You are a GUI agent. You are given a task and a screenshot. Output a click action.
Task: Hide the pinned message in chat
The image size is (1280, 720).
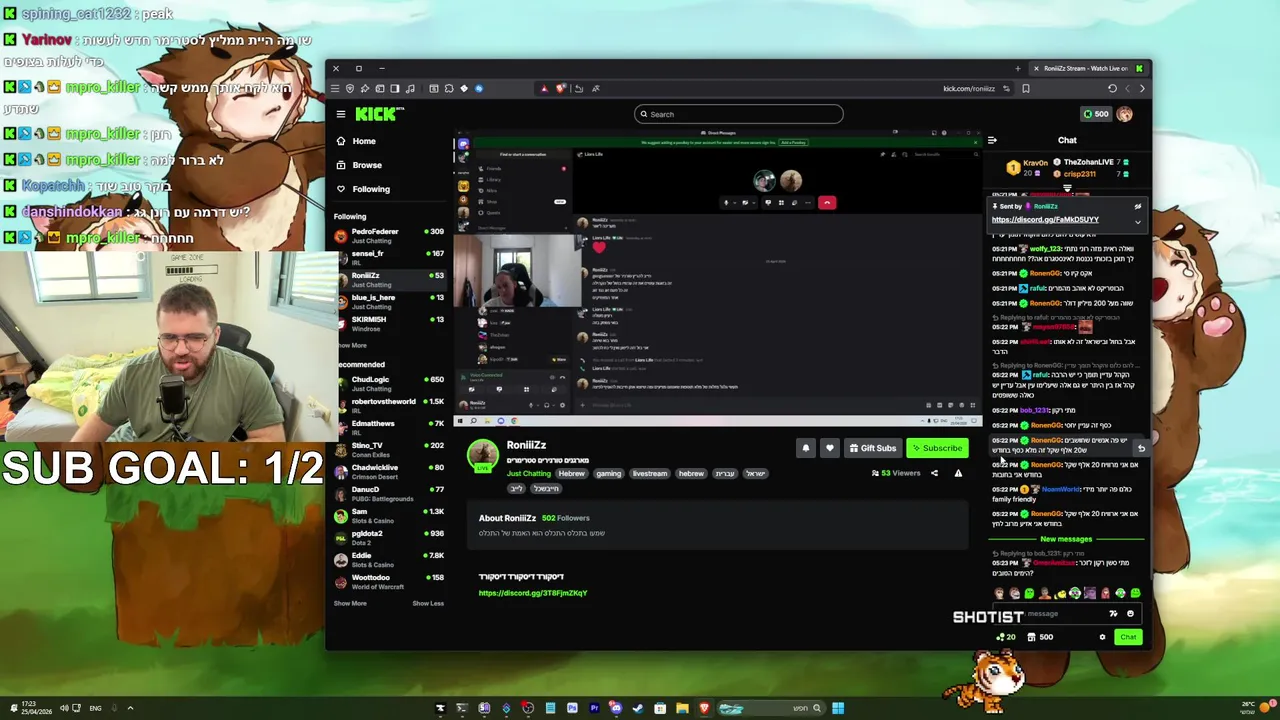click(1137, 206)
